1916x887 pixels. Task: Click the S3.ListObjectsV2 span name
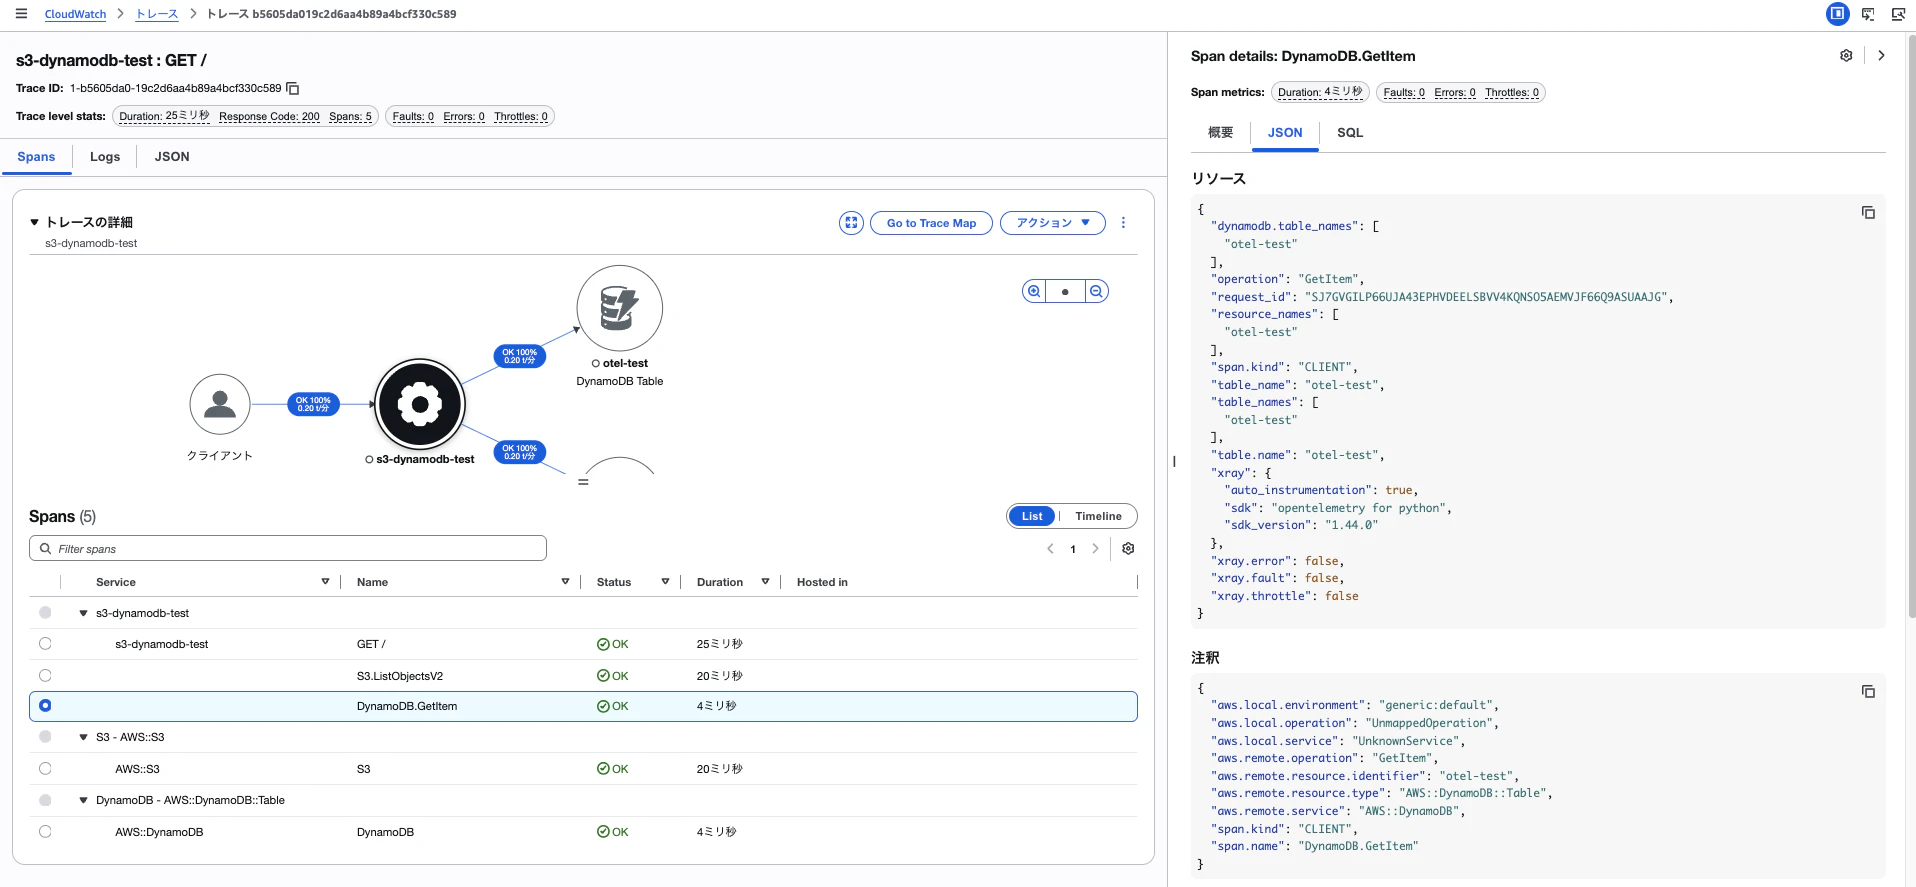coord(400,677)
